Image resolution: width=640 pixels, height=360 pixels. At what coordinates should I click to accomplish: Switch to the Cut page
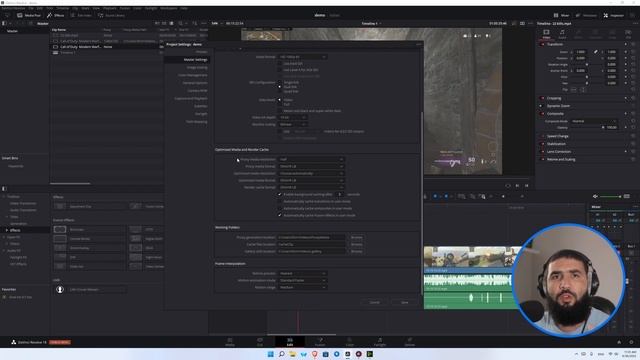pos(260,342)
